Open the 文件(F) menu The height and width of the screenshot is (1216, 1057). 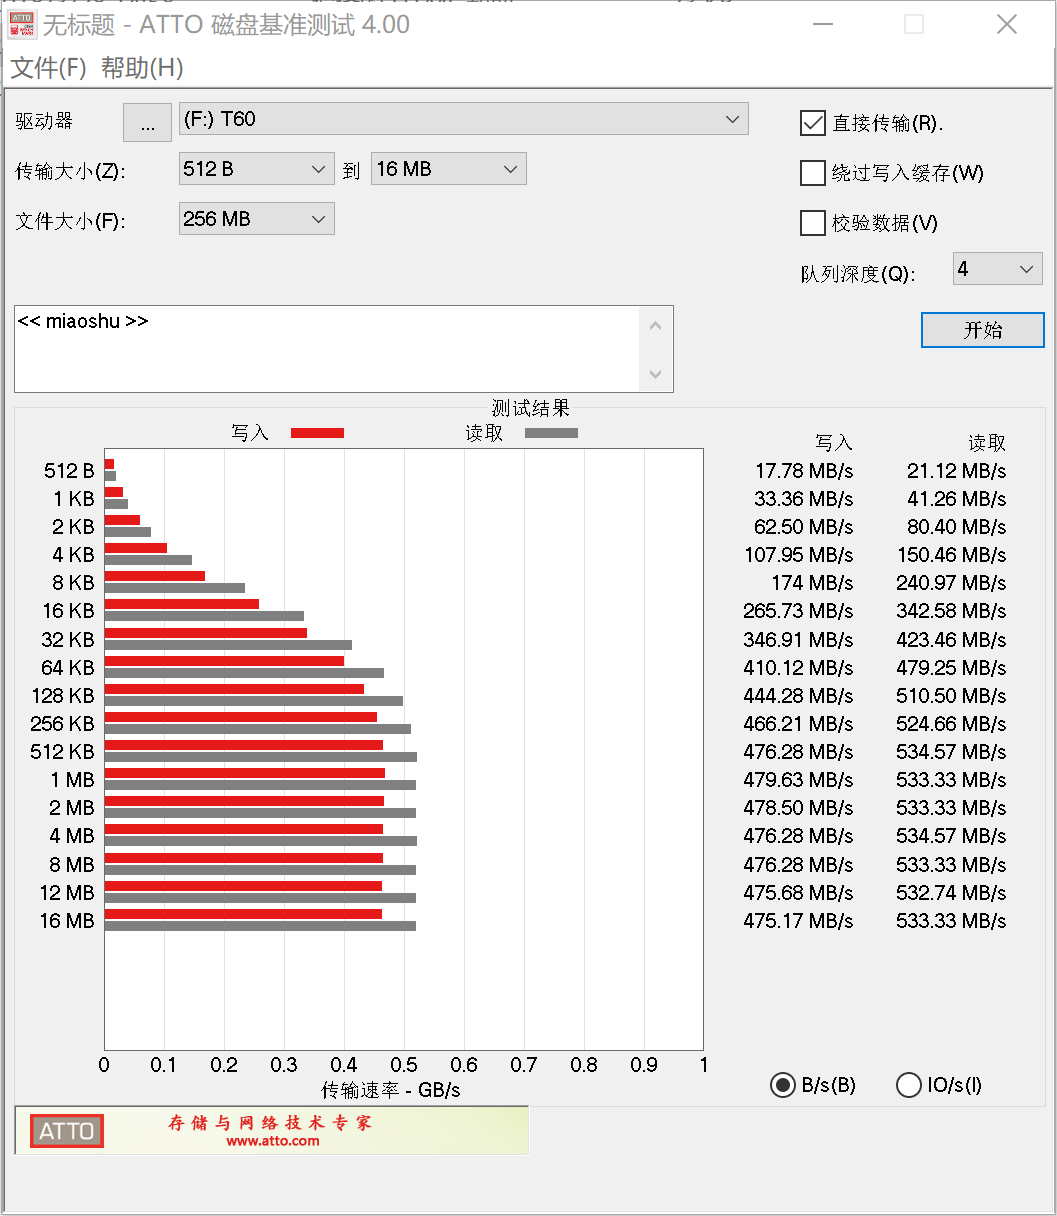click(x=49, y=68)
